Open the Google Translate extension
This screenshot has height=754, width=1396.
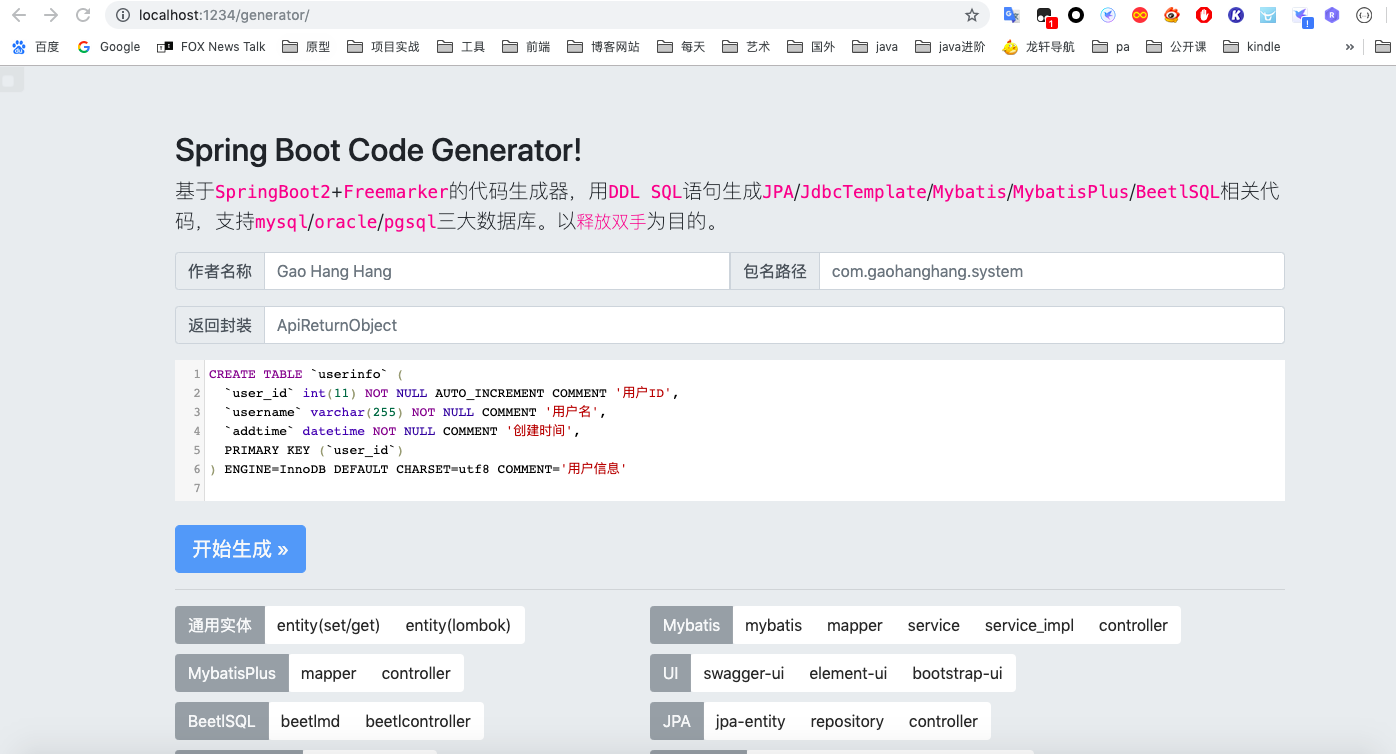pyautogui.click(x=1012, y=15)
